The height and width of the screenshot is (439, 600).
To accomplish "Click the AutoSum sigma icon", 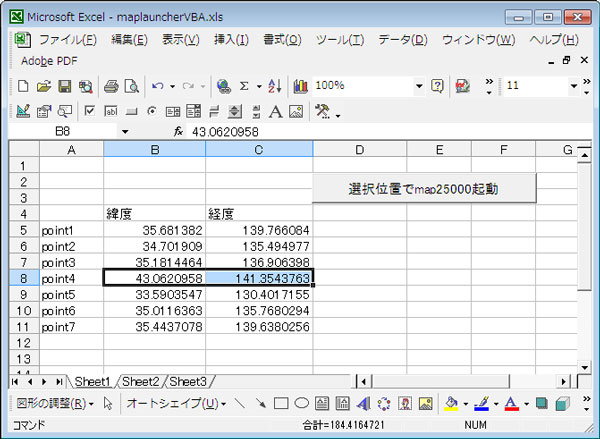I will point(244,86).
